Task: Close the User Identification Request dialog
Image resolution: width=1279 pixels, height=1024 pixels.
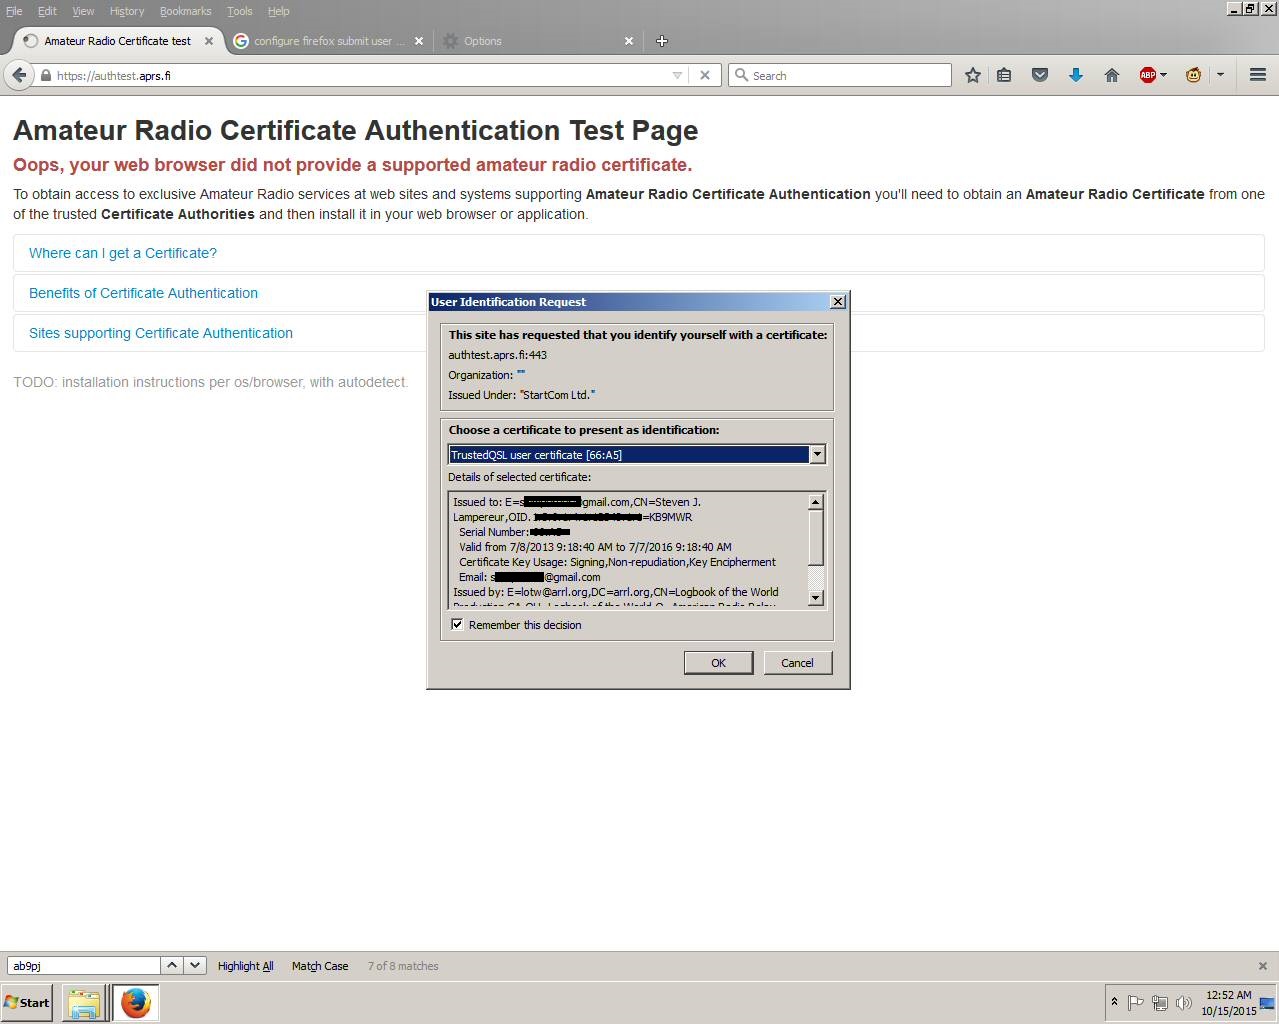Action: 838,302
